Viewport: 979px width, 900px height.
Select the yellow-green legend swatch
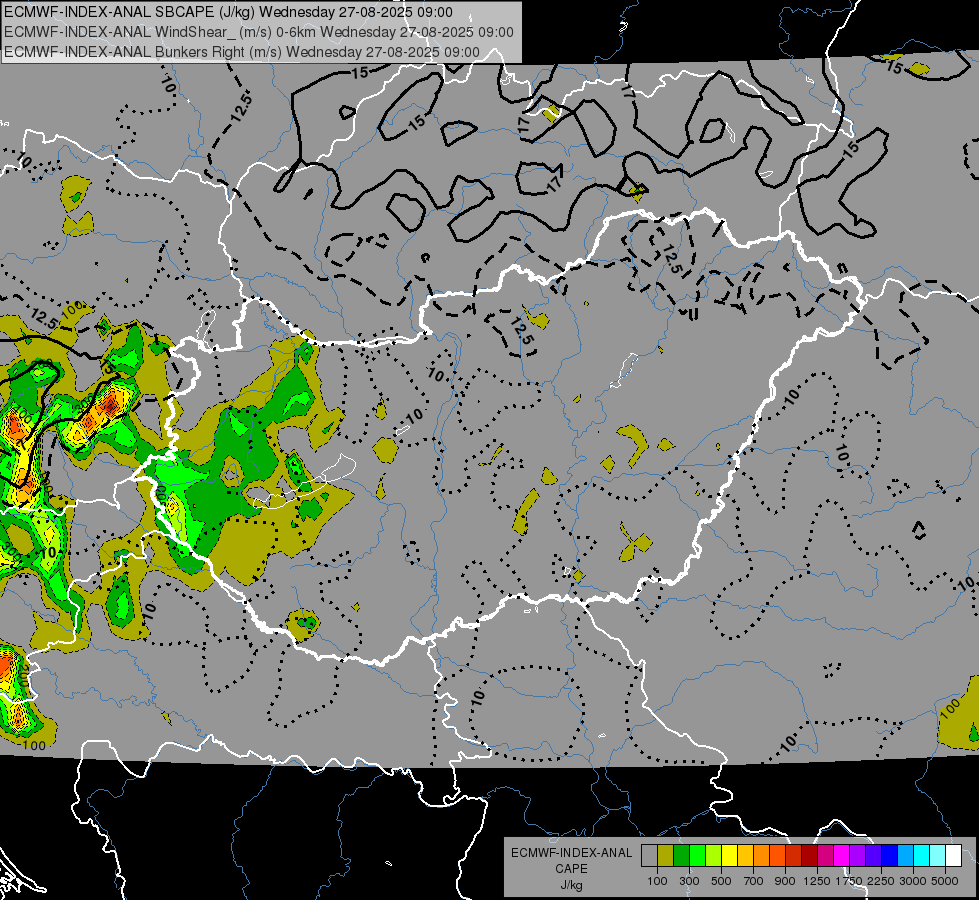(713, 856)
